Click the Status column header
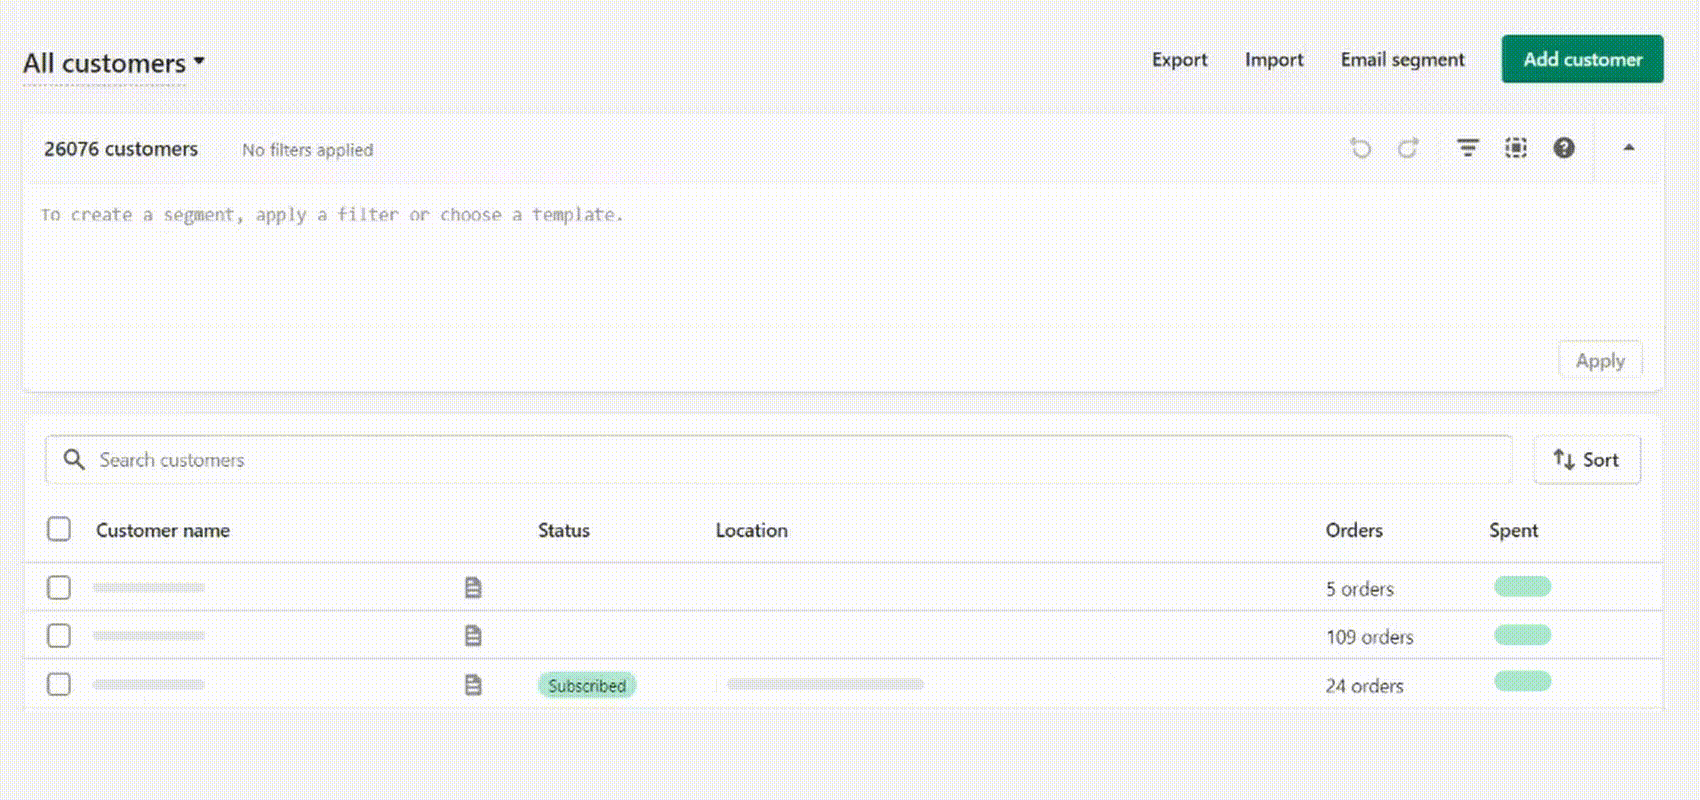The image size is (1700, 800). 564,530
